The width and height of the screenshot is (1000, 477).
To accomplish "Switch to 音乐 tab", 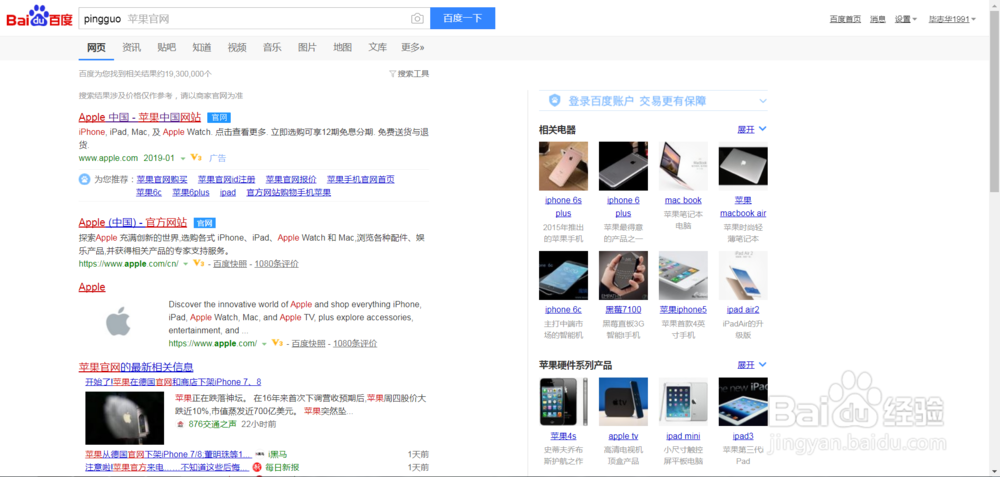I will click(272, 47).
